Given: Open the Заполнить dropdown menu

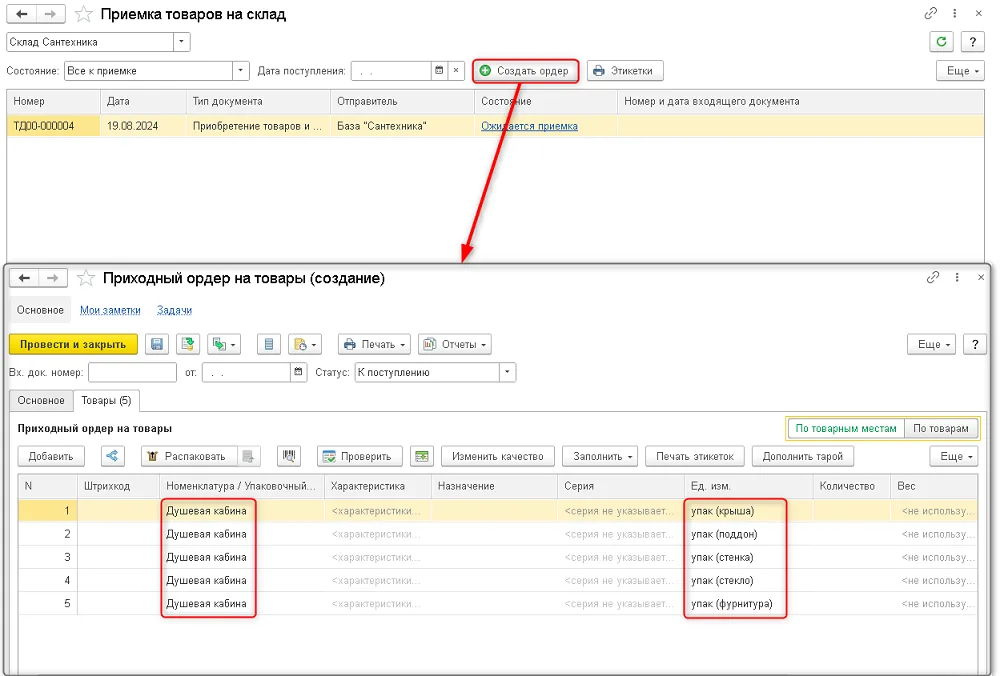Looking at the screenshot, I should click(x=601, y=456).
